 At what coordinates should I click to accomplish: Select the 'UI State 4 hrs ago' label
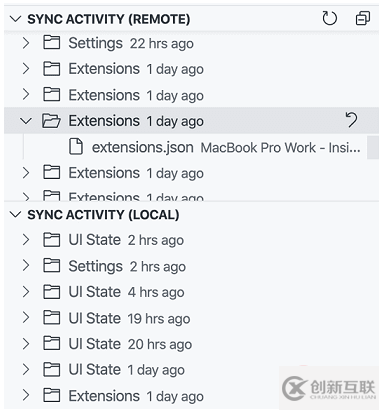pyautogui.click(x=126, y=292)
